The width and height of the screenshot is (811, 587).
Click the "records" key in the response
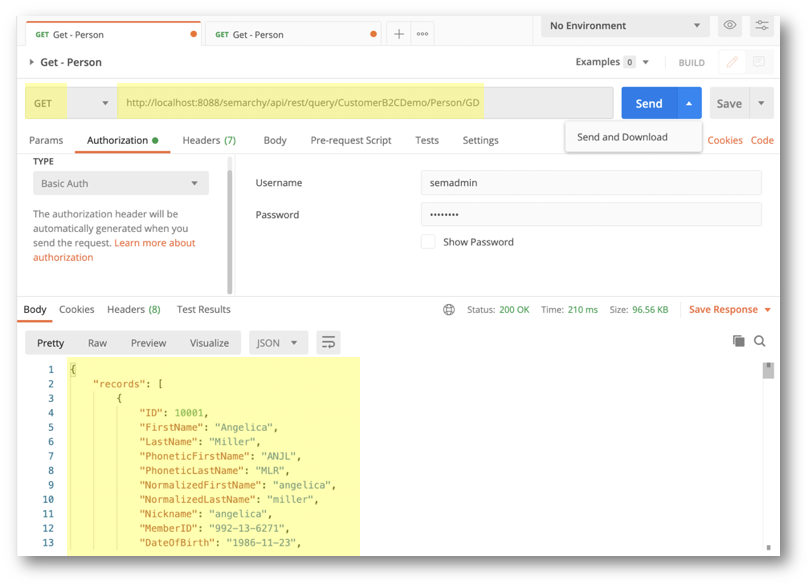point(119,384)
